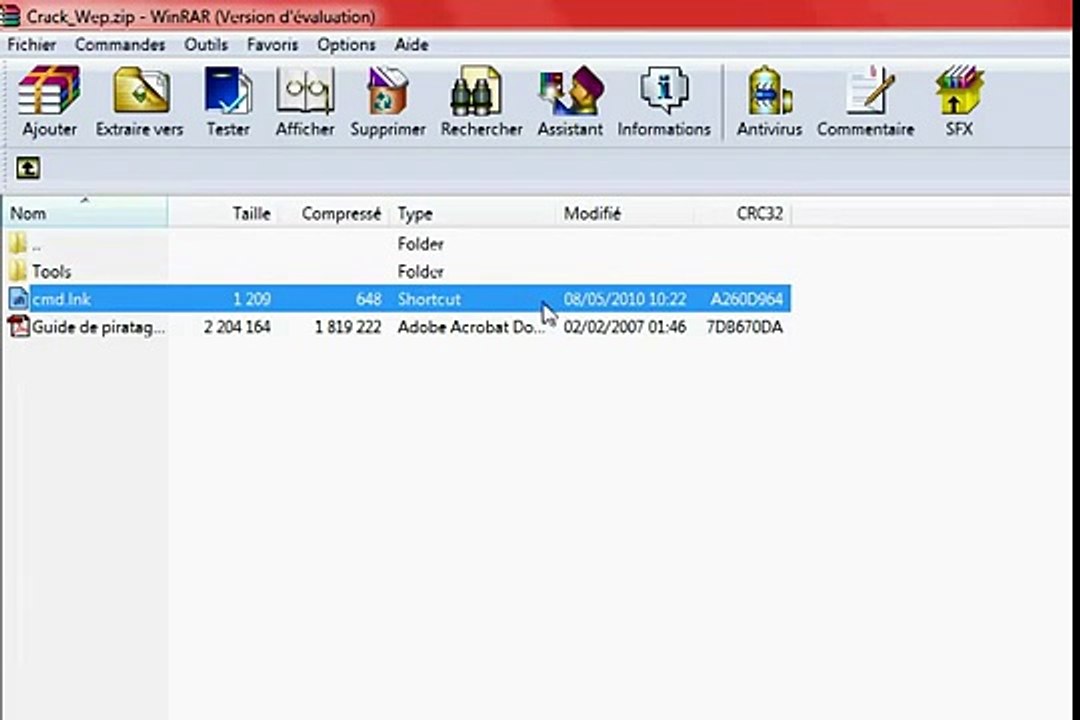The width and height of the screenshot is (1080, 720).
Task: Open the Commandes menu
Action: (x=120, y=45)
